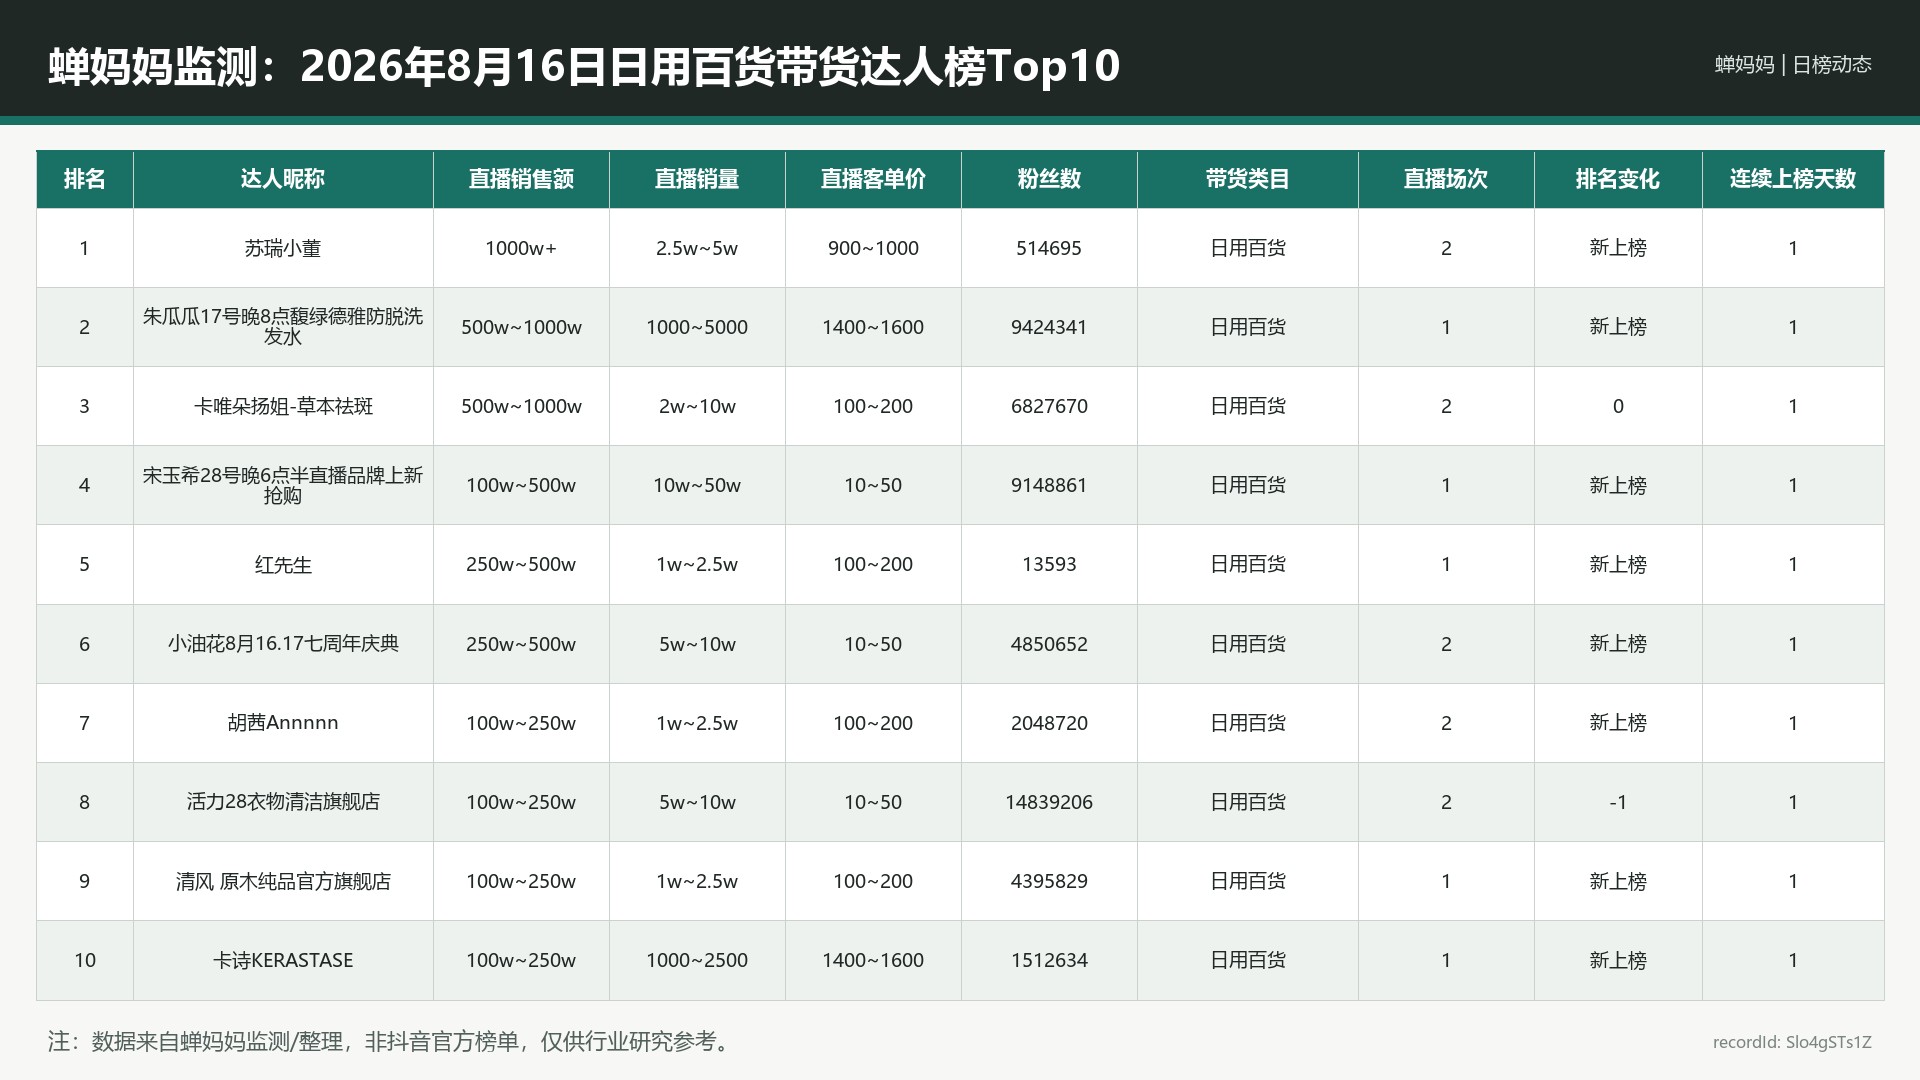
Task: Select the name 宋玉希28号晚6点半直播品牌上新抢购
Action: [x=283, y=485]
